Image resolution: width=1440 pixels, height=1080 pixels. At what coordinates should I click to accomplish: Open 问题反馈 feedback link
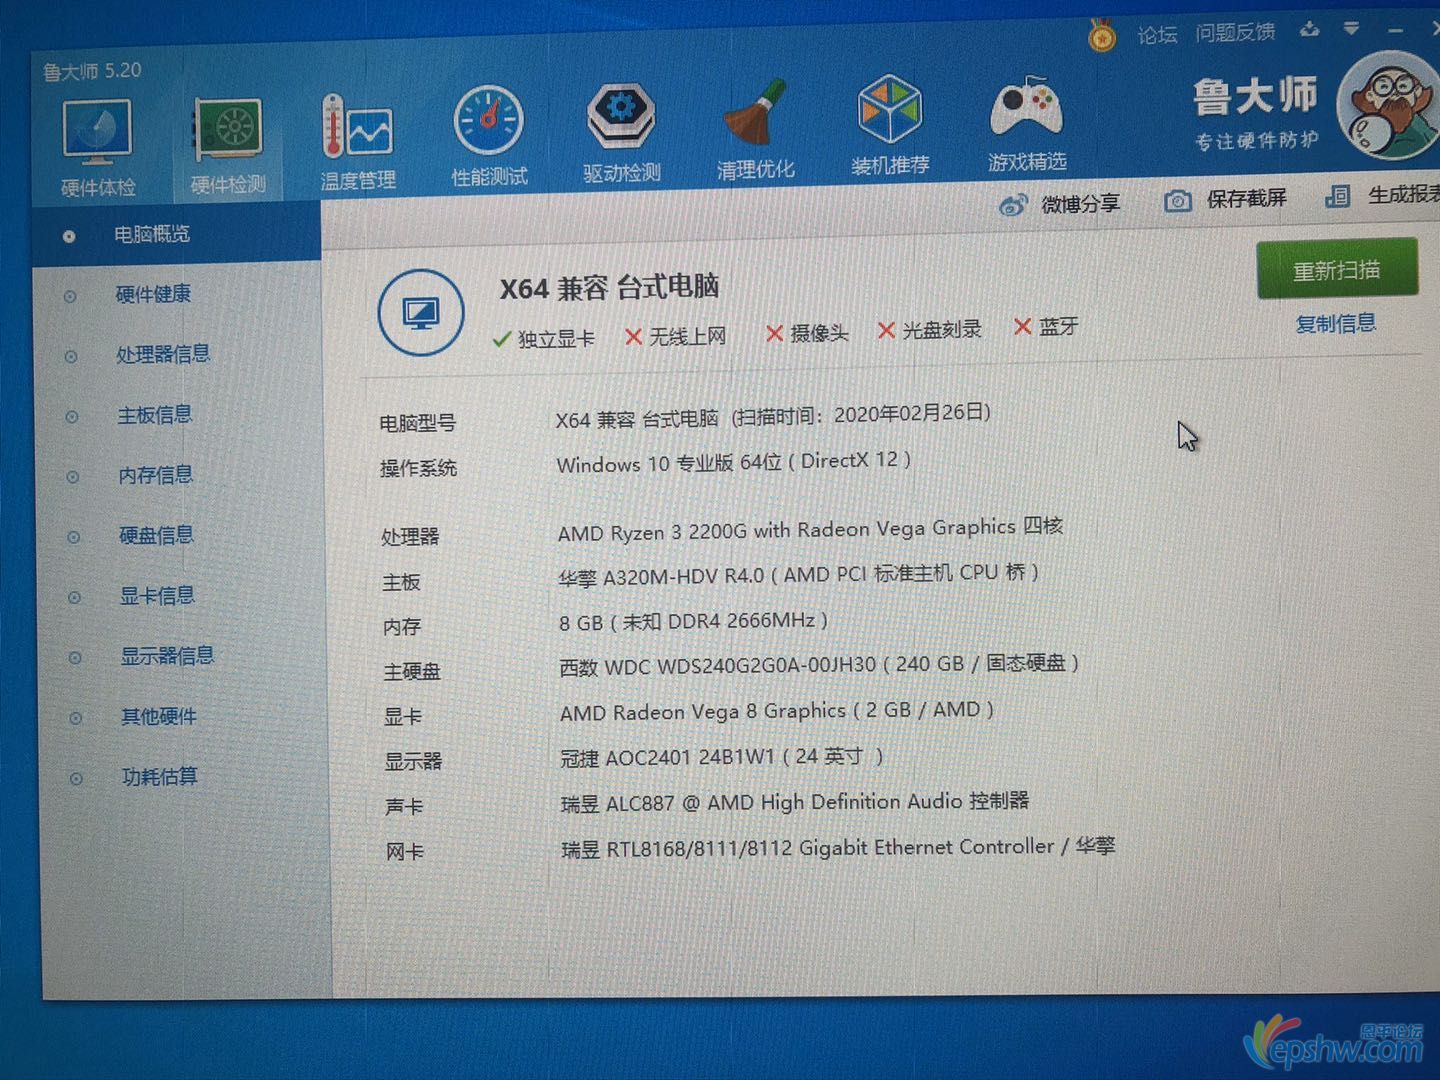[1235, 33]
